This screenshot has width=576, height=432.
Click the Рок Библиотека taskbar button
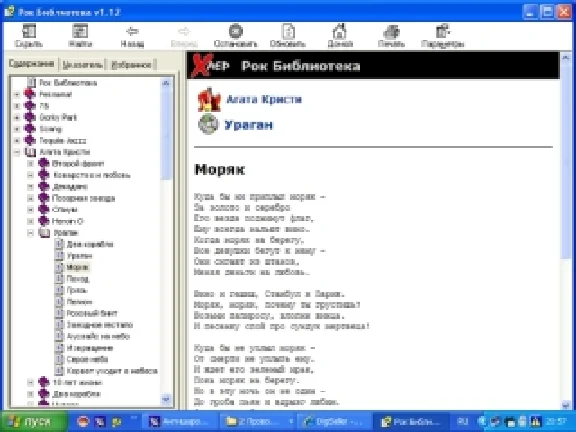pyautogui.click(x=410, y=422)
